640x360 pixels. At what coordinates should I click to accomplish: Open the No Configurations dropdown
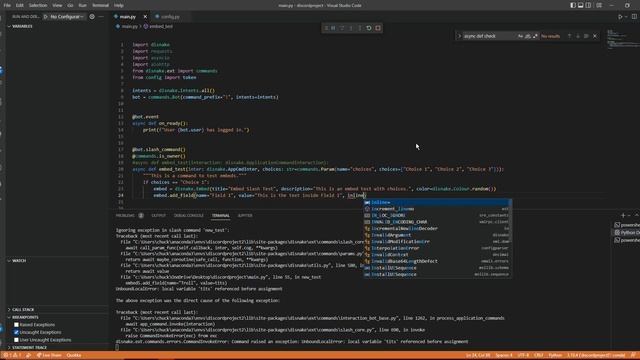[x=67, y=17]
